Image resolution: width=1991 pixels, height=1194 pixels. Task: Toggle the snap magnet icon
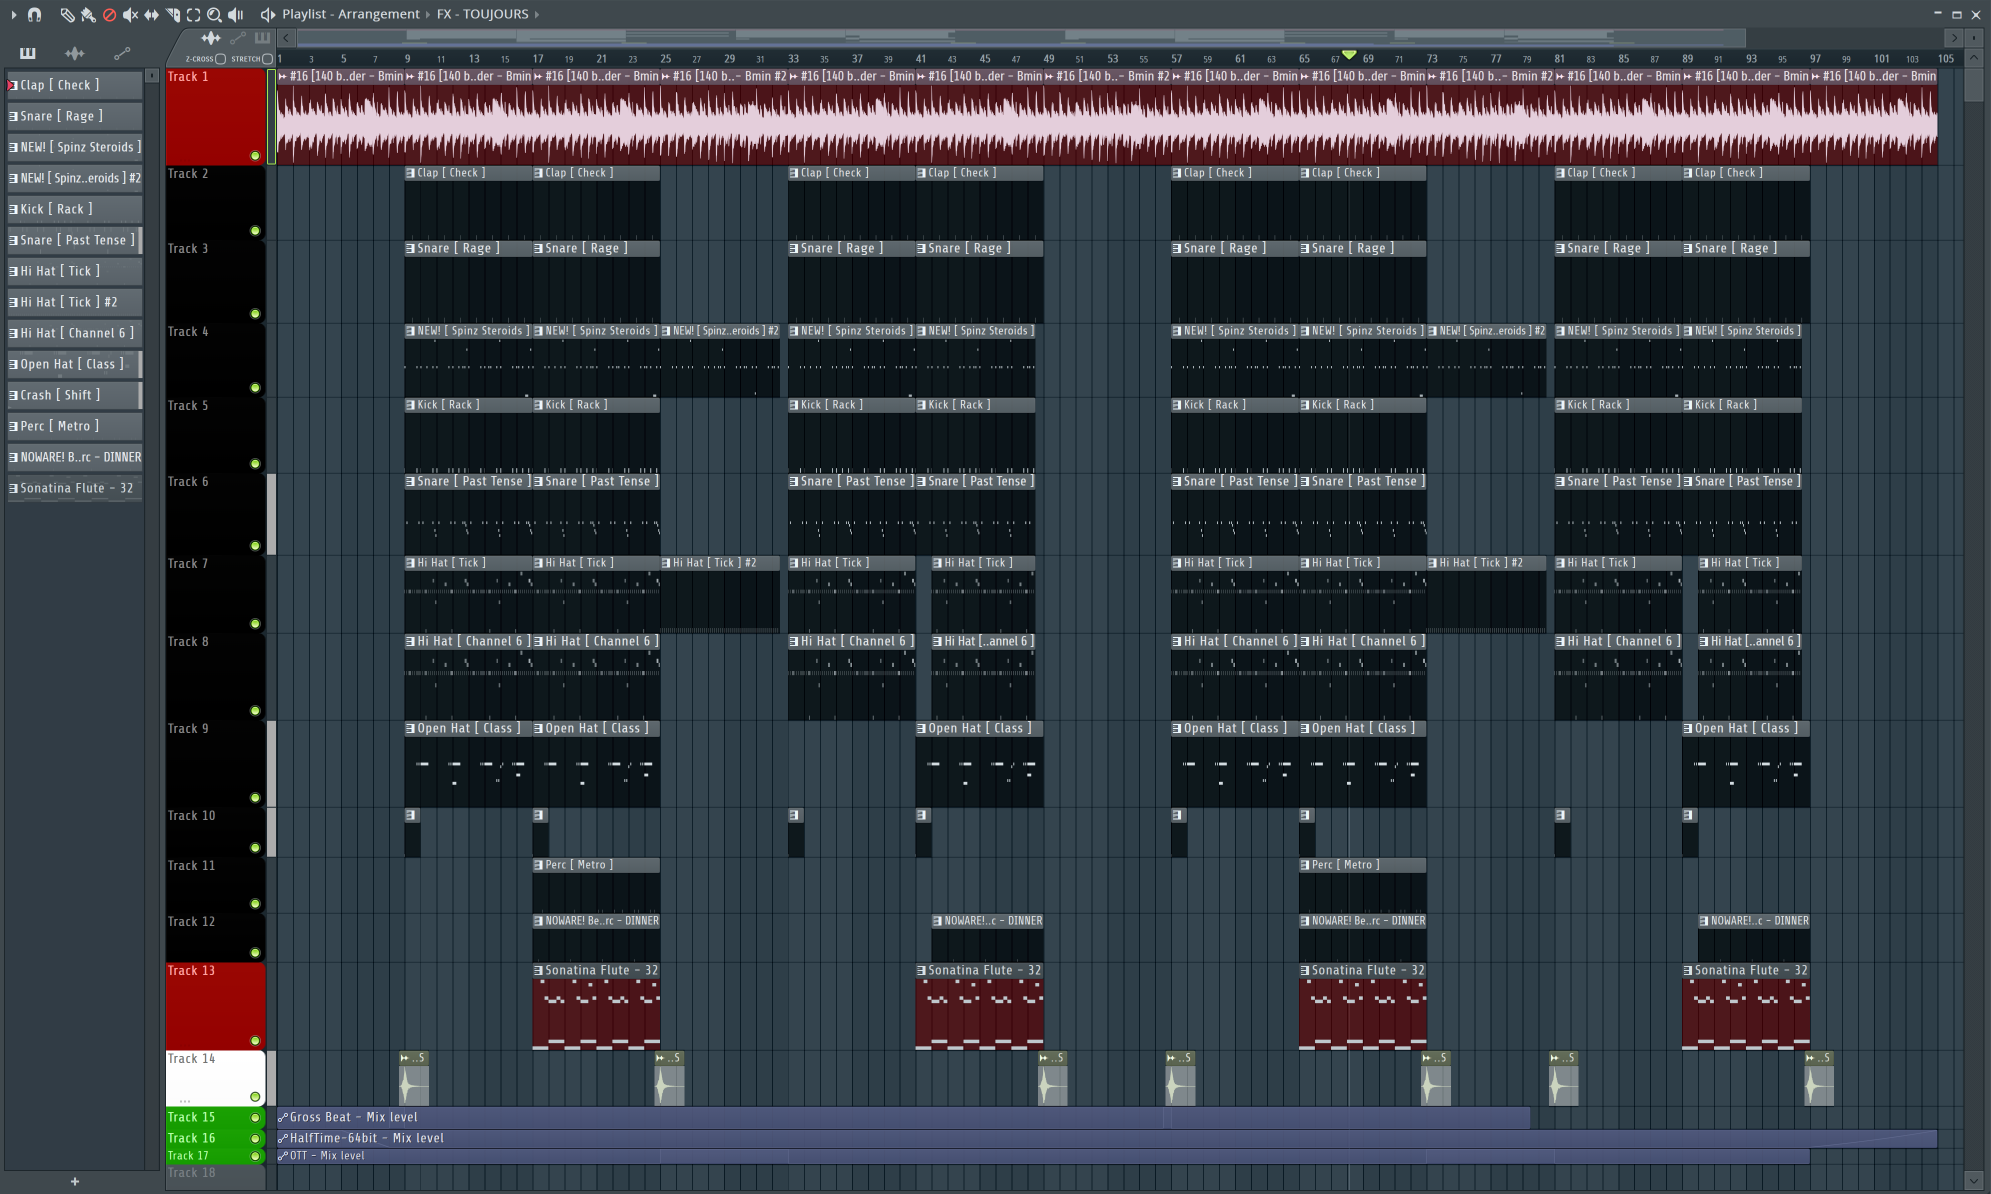tap(34, 14)
